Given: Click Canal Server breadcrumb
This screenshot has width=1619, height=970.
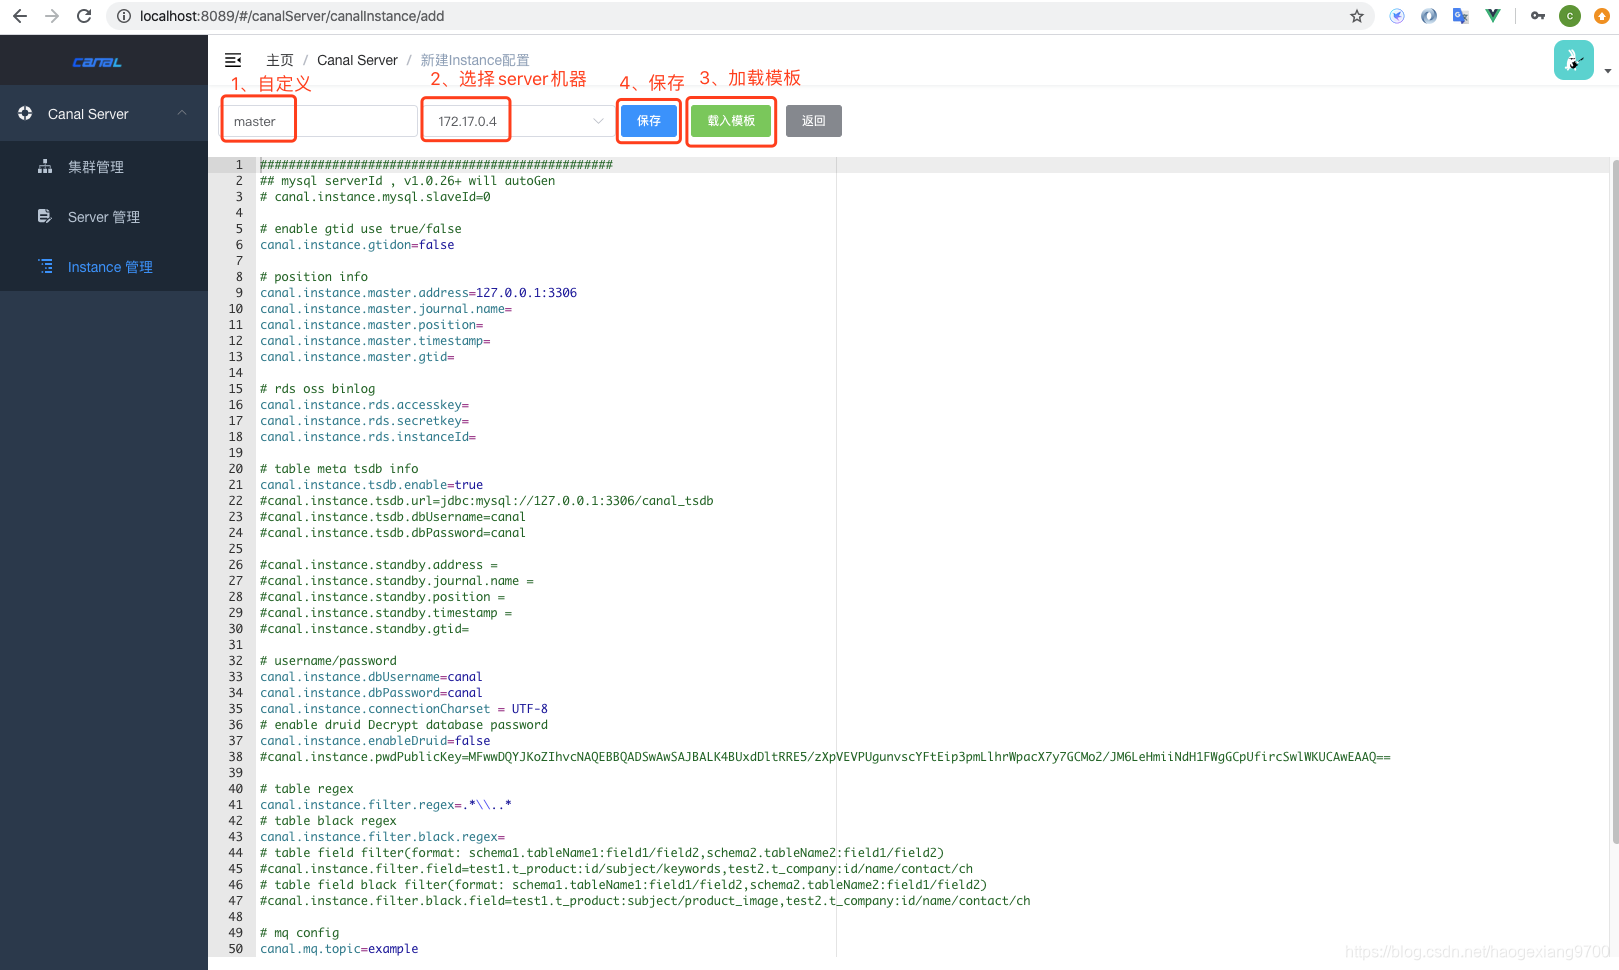Looking at the screenshot, I should pyautogui.click(x=357, y=60).
